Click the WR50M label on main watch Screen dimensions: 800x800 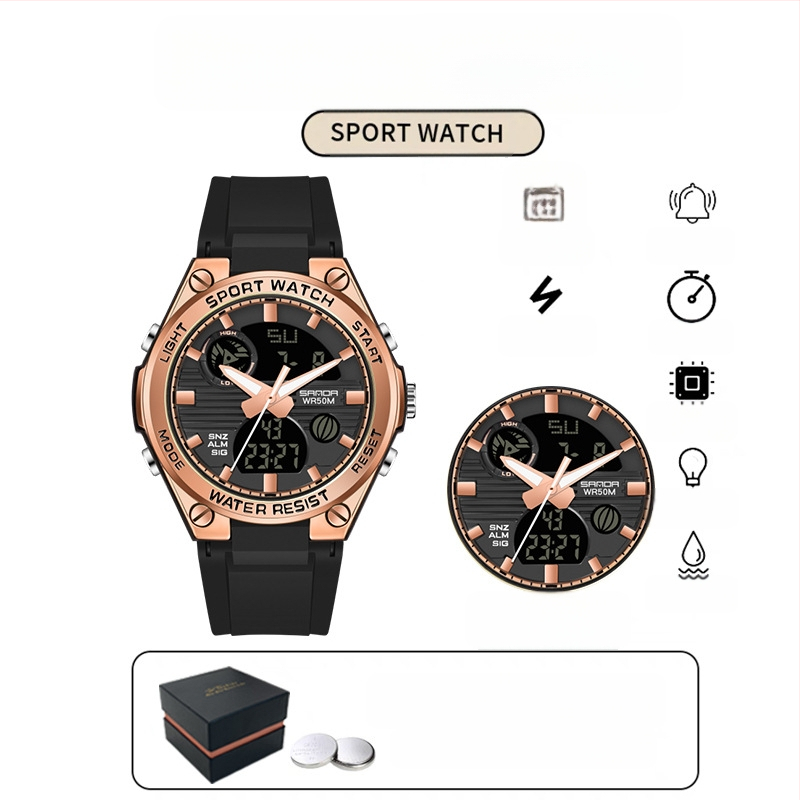coord(318,401)
